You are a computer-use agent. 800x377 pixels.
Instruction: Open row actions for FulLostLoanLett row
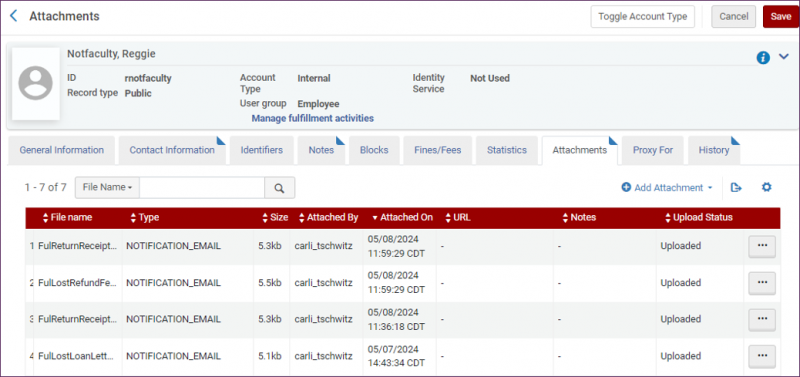762,356
